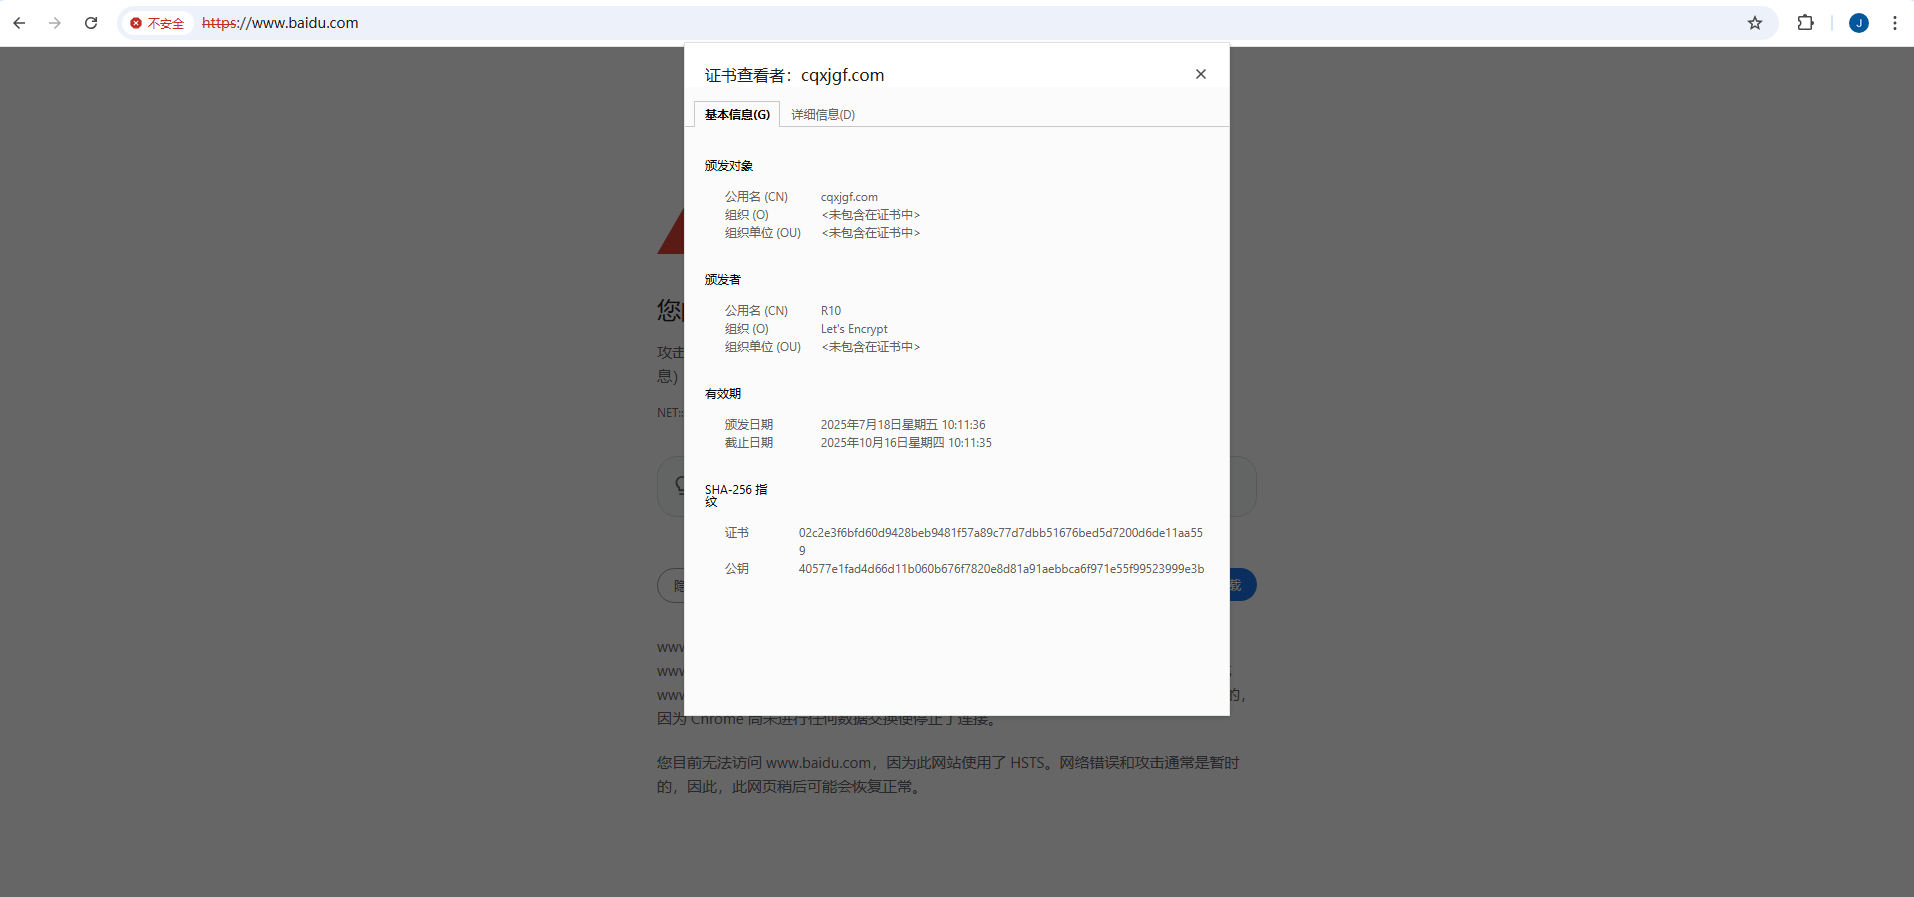This screenshot has width=1914, height=897.
Task: Switch to the 详细信息(D) tab
Action: coord(823,114)
